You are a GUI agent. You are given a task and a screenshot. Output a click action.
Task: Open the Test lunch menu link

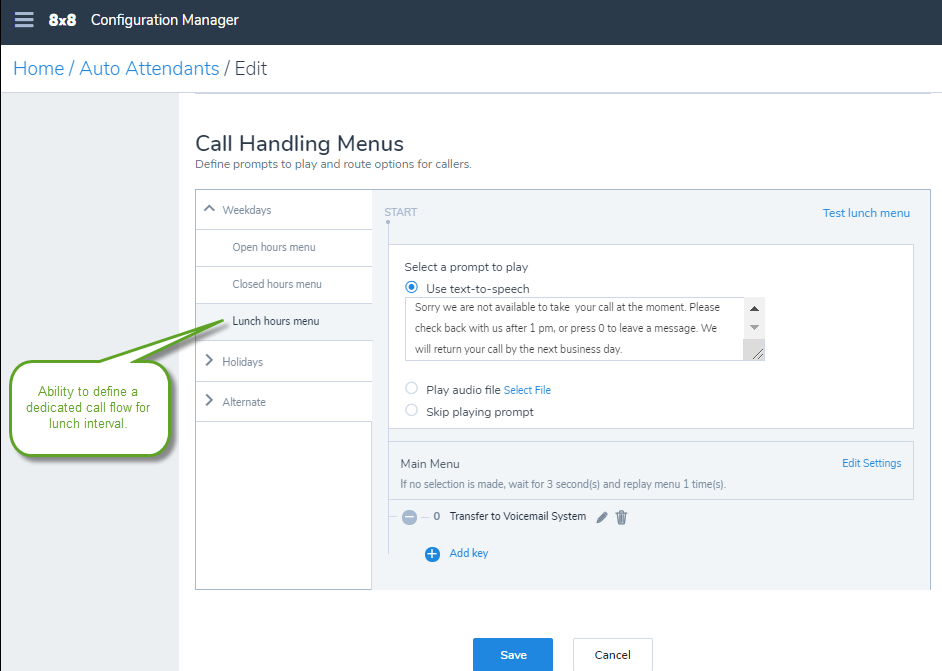coord(866,213)
